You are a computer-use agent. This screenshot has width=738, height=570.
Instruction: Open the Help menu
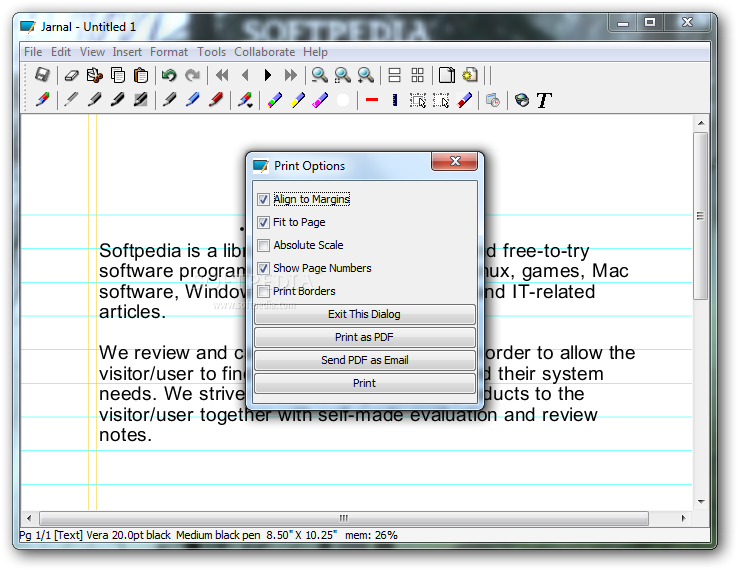(x=315, y=52)
